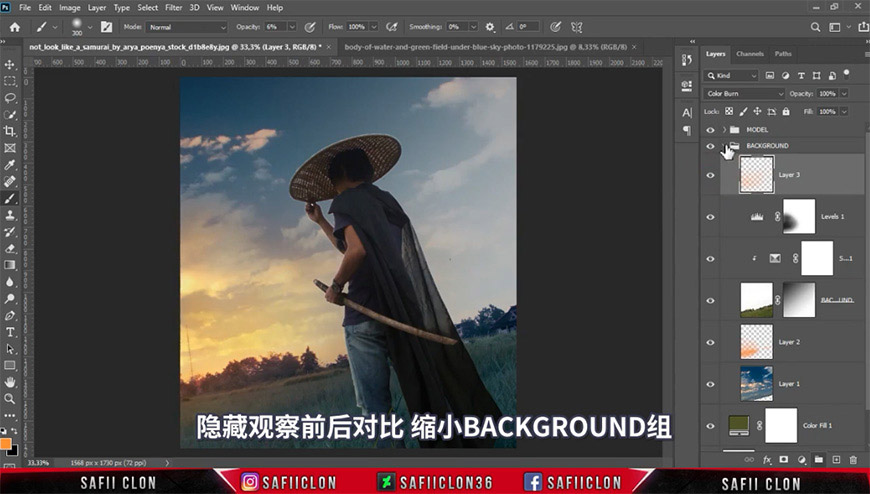Screen dimensions: 870x494
Task: Click the zoom percentage 33.33% field
Action: pos(38,463)
